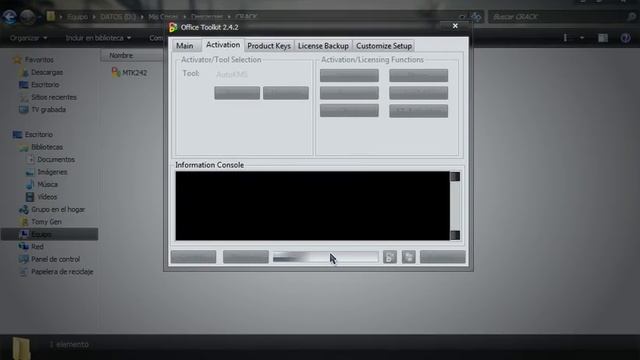Click the Música note icon
This screenshot has width=640, height=360.
[x=30, y=184]
